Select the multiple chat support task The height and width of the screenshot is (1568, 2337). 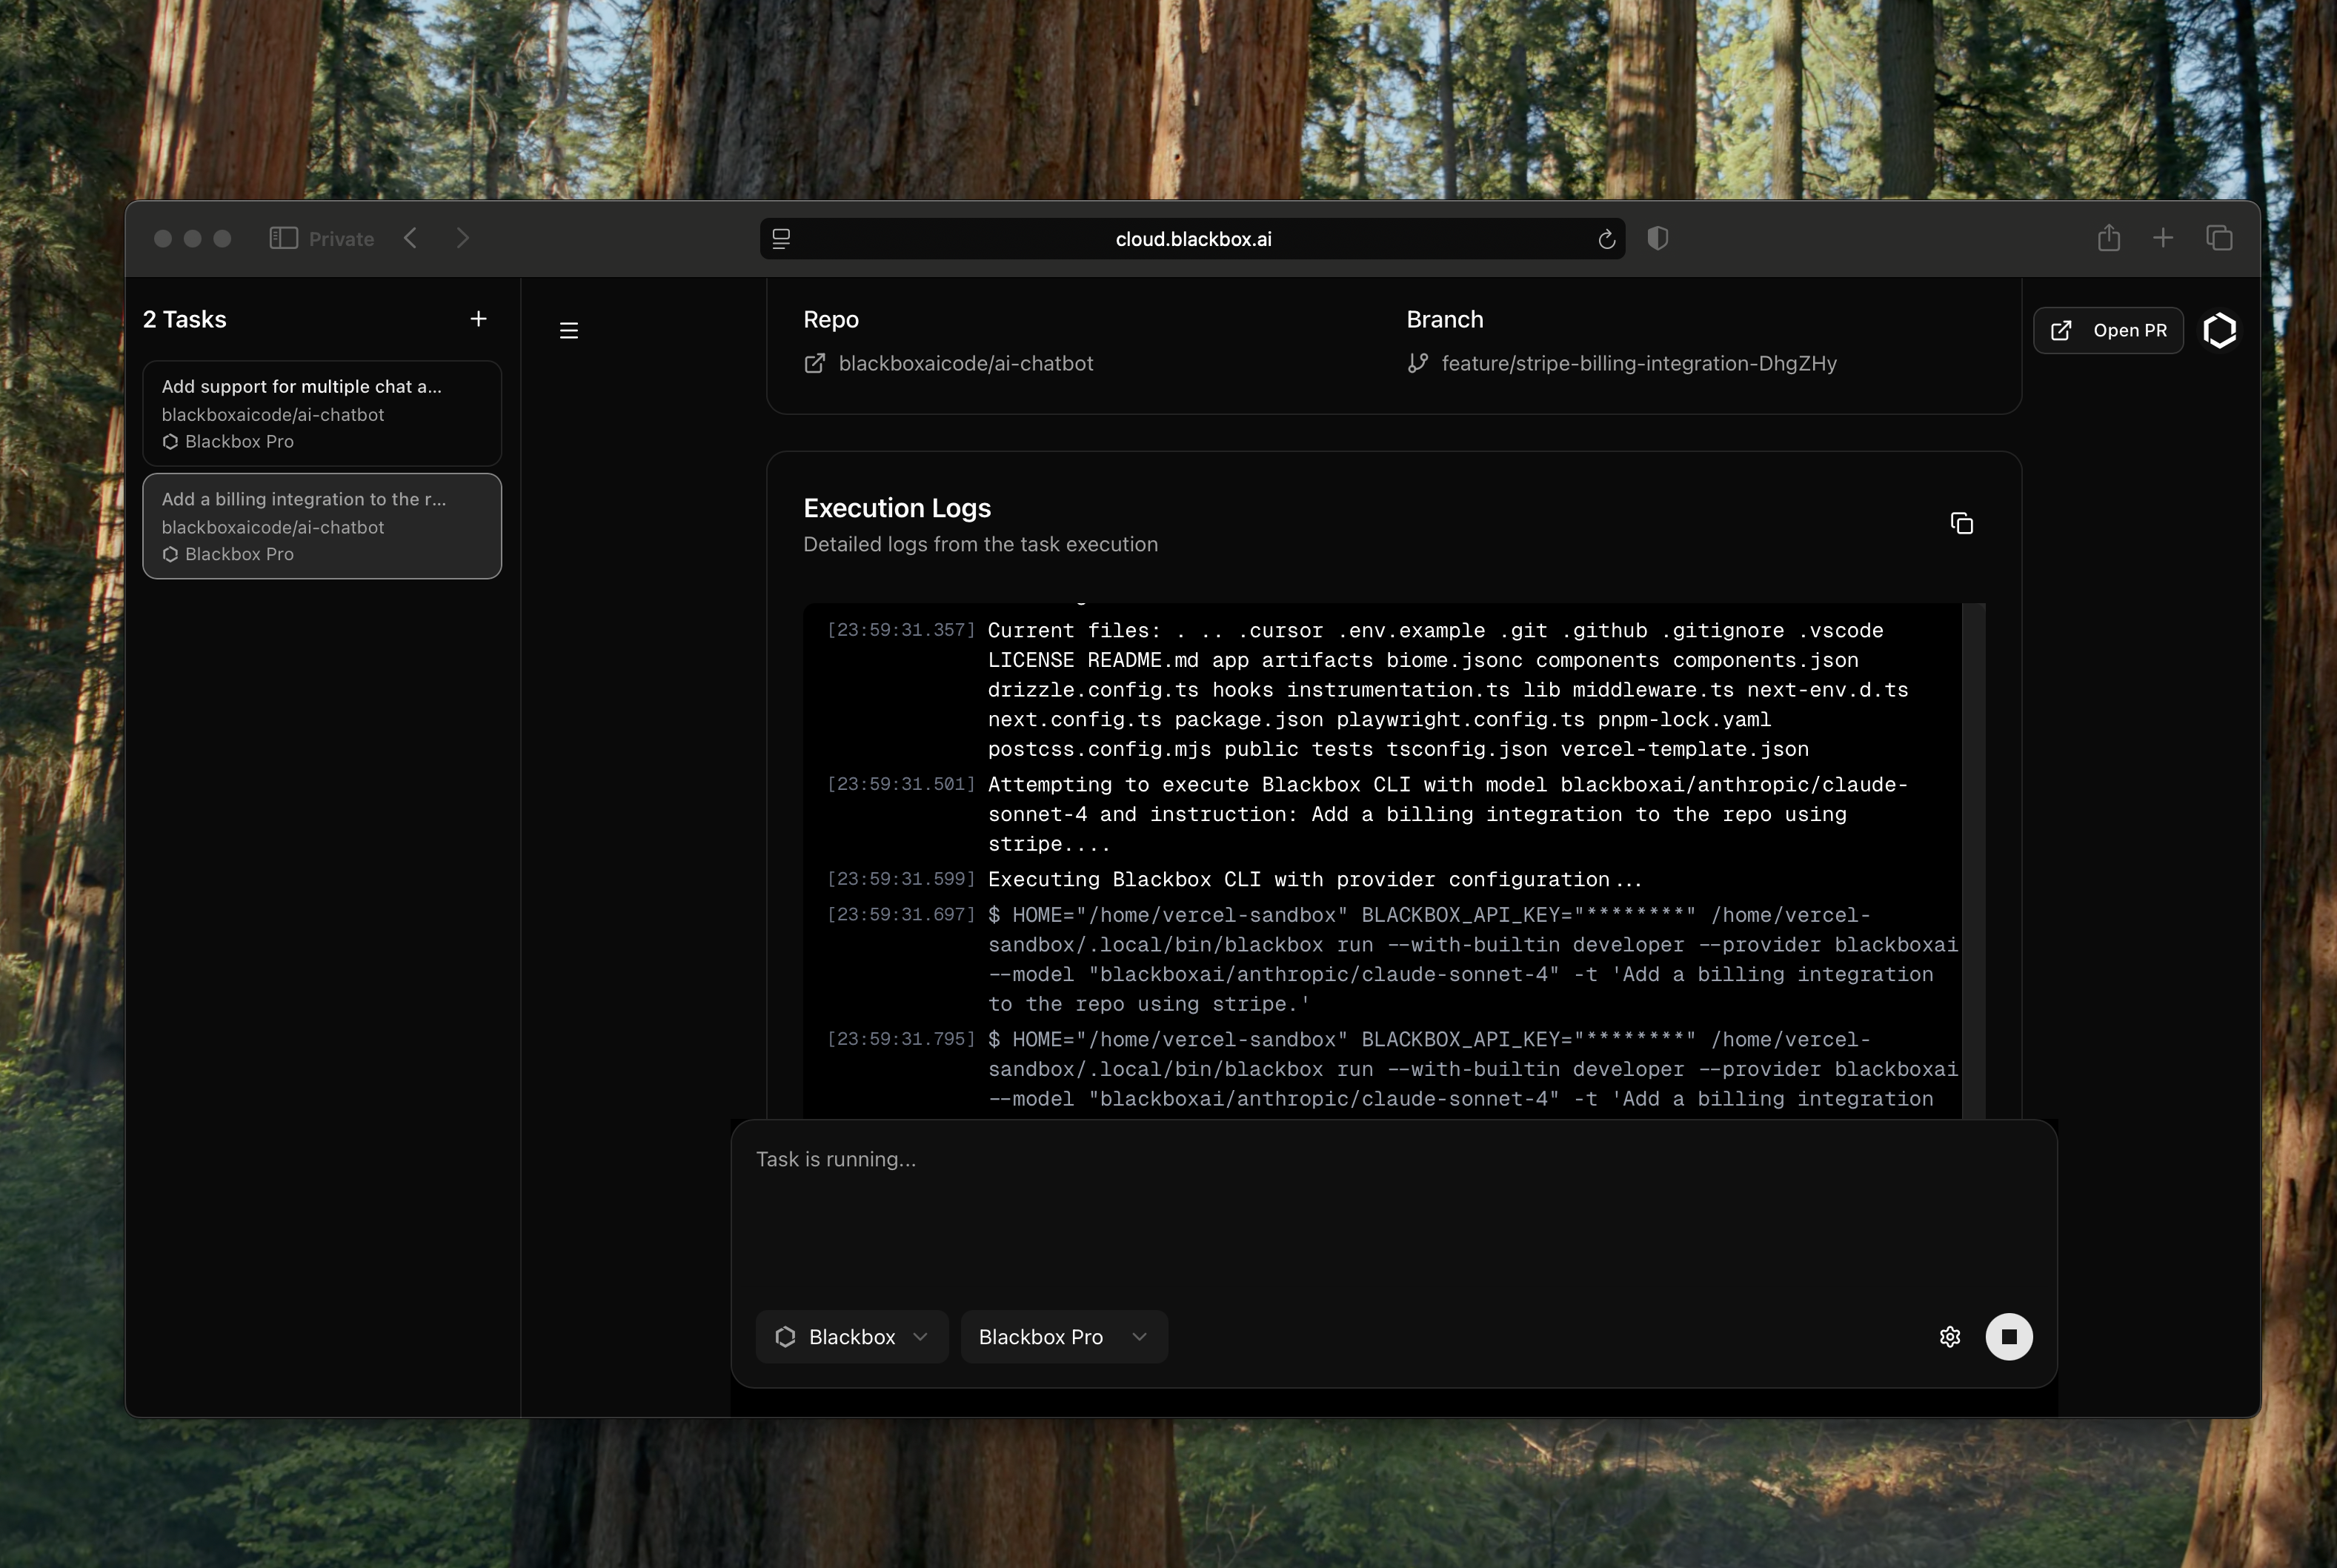click(322, 413)
